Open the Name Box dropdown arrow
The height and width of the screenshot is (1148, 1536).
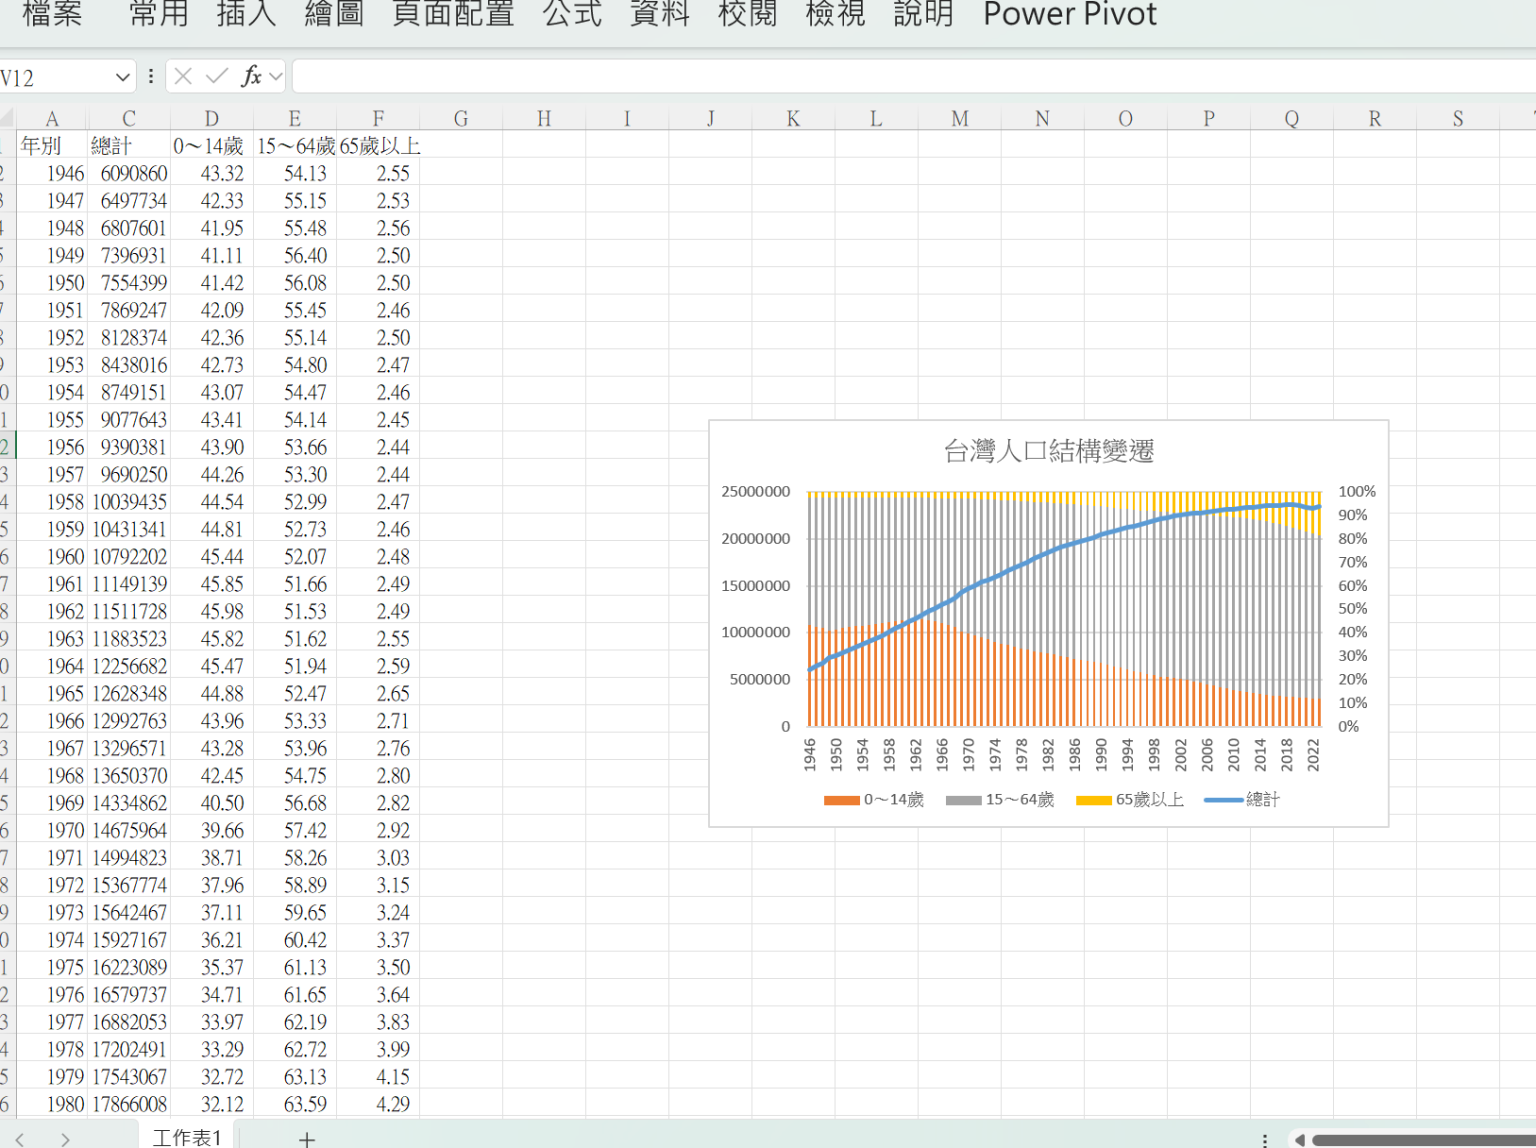click(122, 77)
